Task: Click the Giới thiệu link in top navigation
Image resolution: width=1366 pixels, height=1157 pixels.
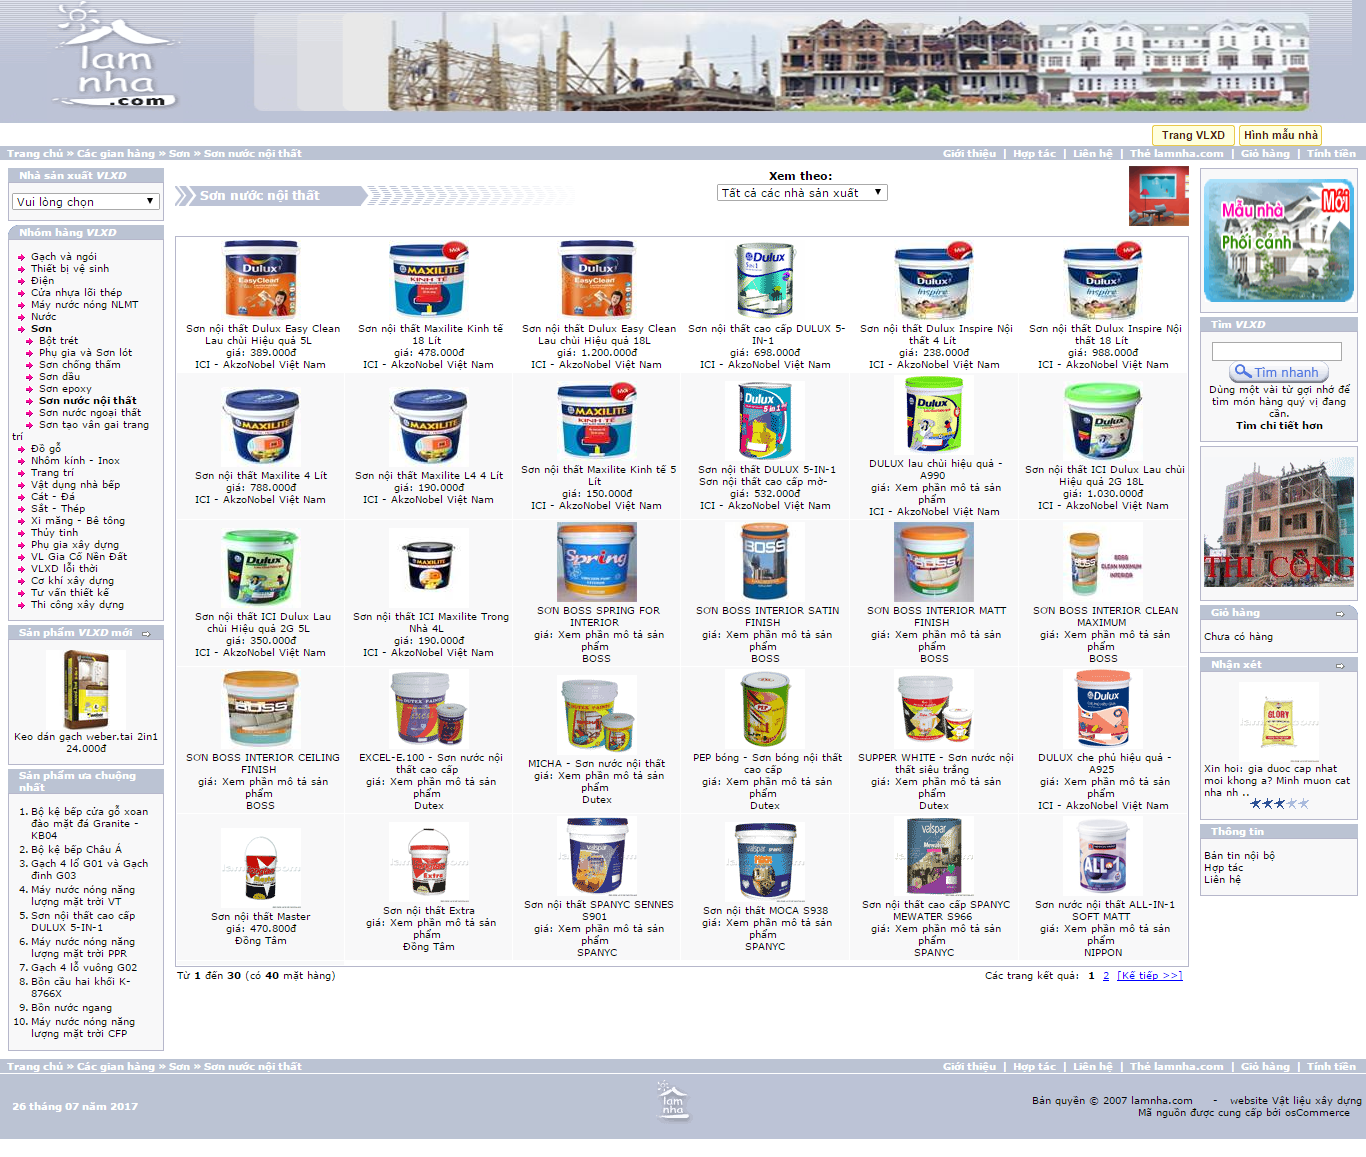Action: (968, 154)
